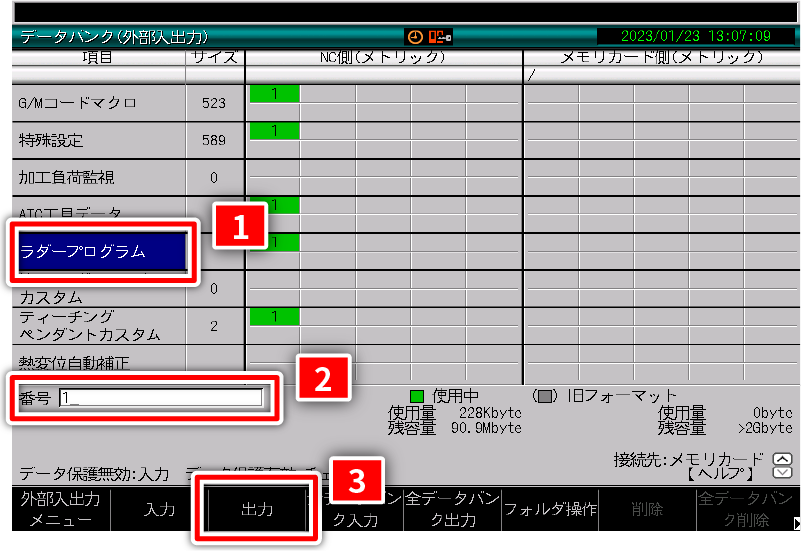Select the 出力 softkey

click(x=257, y=509)
